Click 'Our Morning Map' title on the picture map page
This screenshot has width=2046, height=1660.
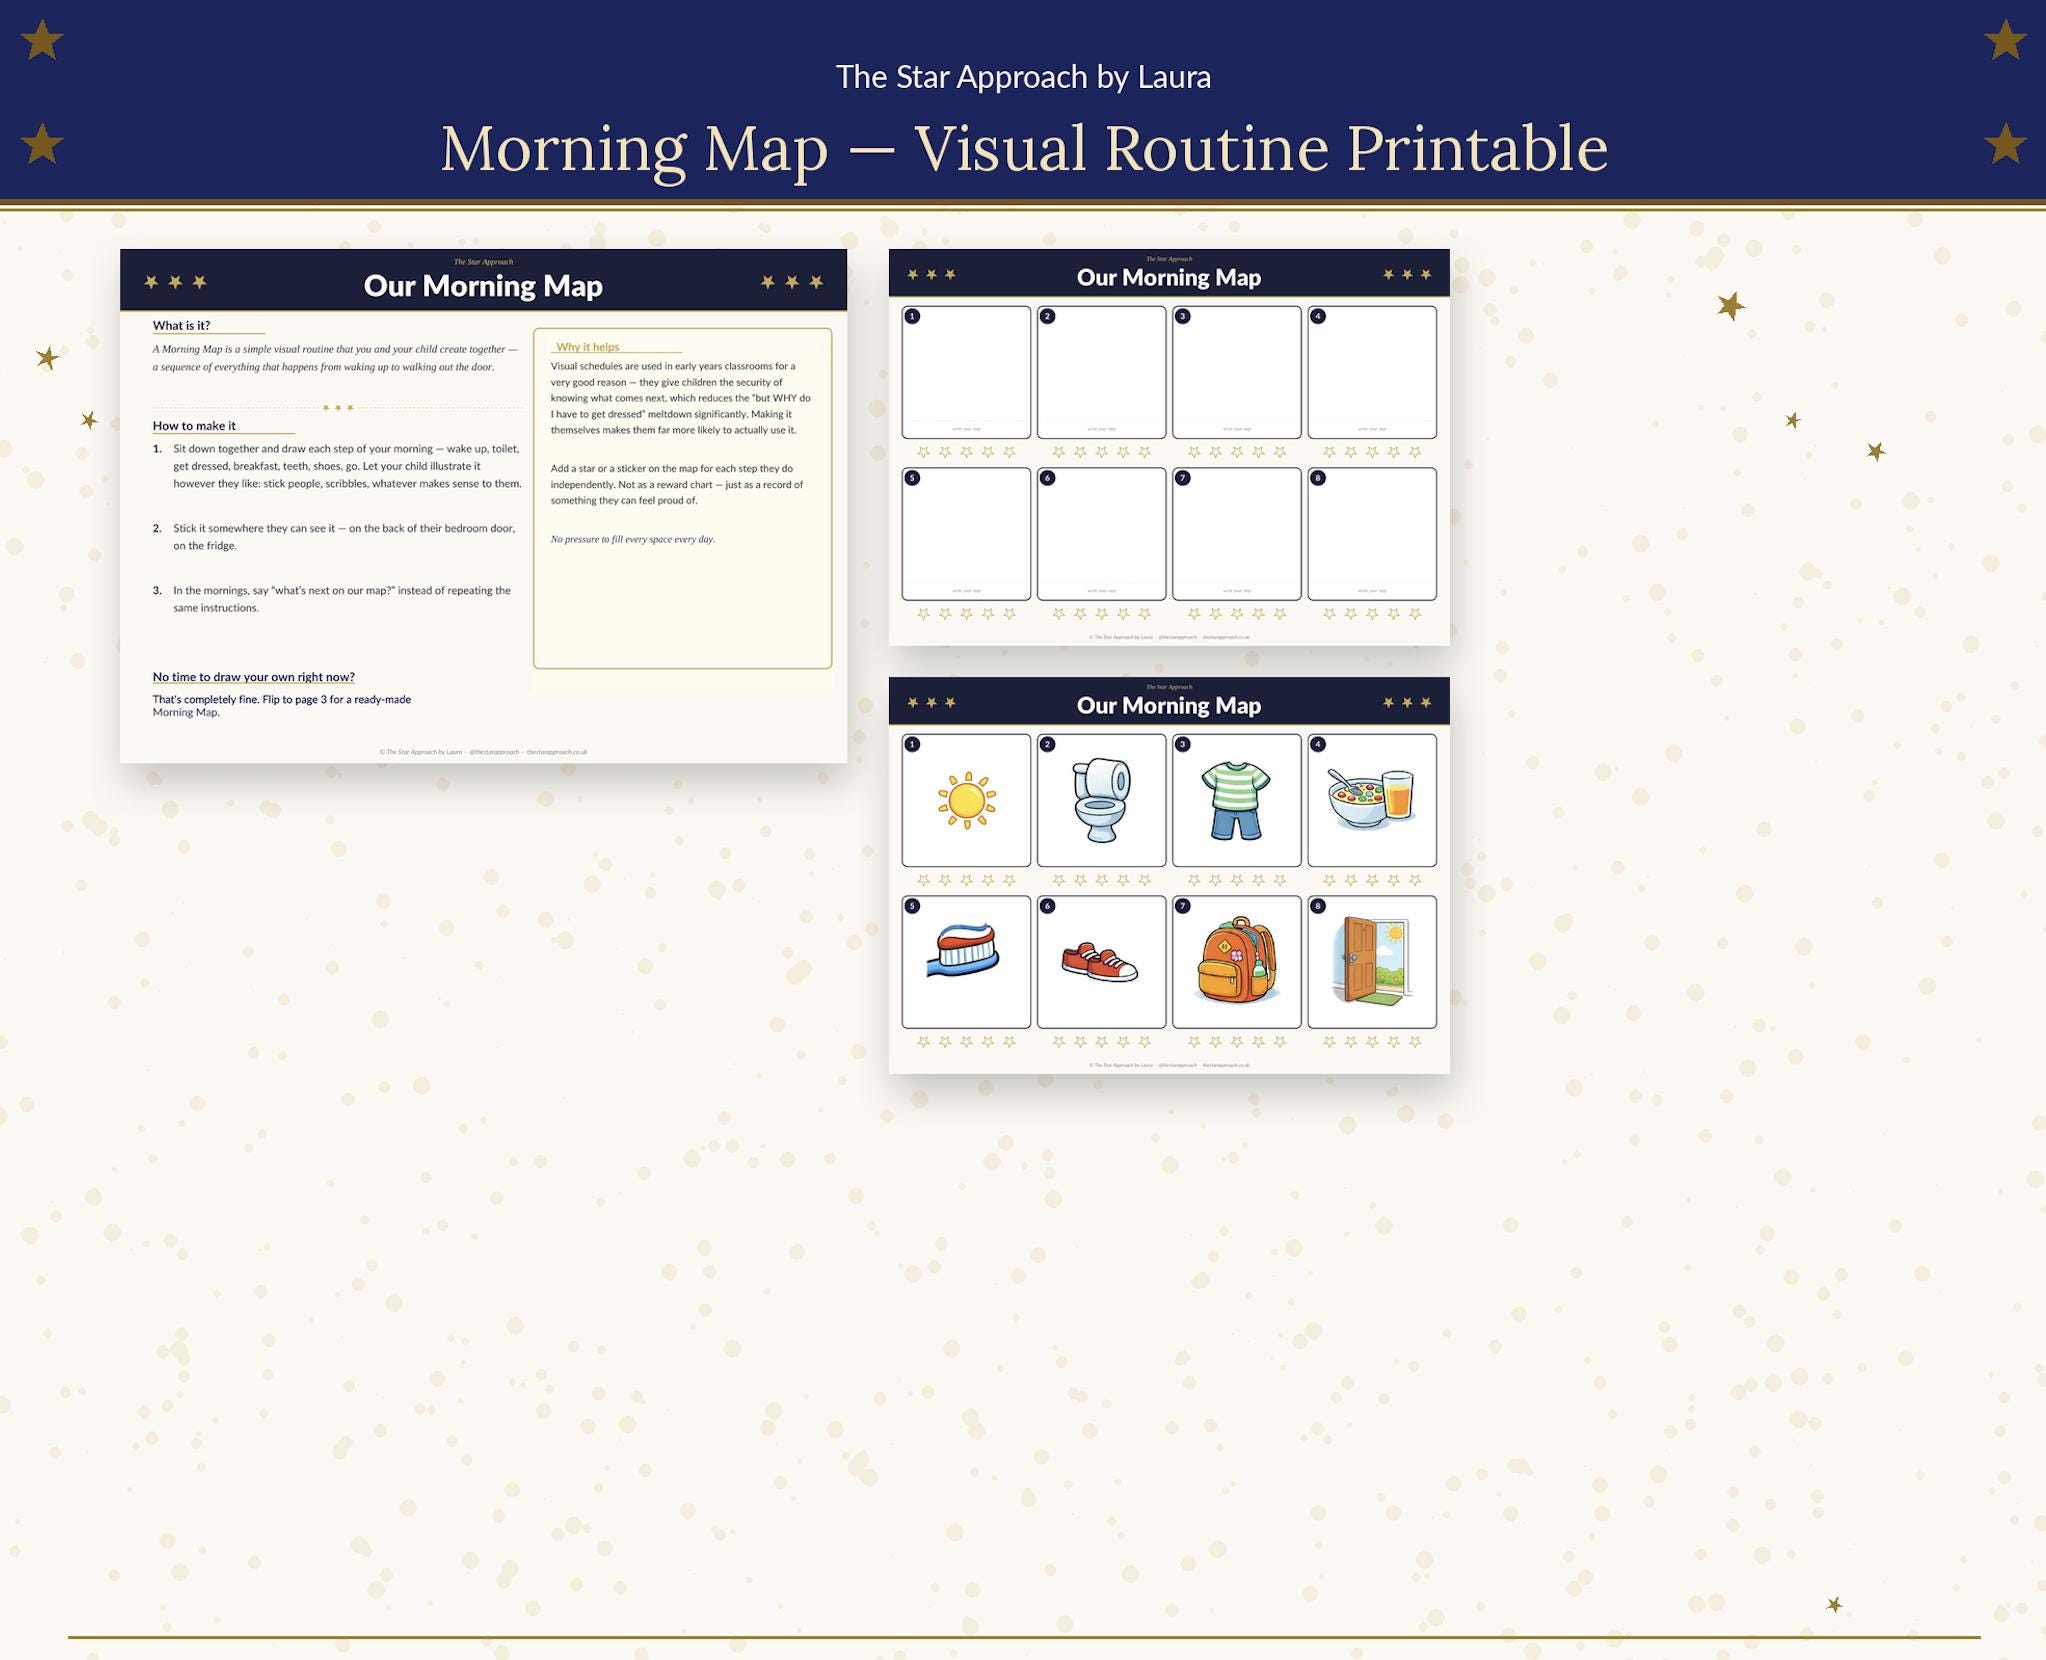(1169, 705)
